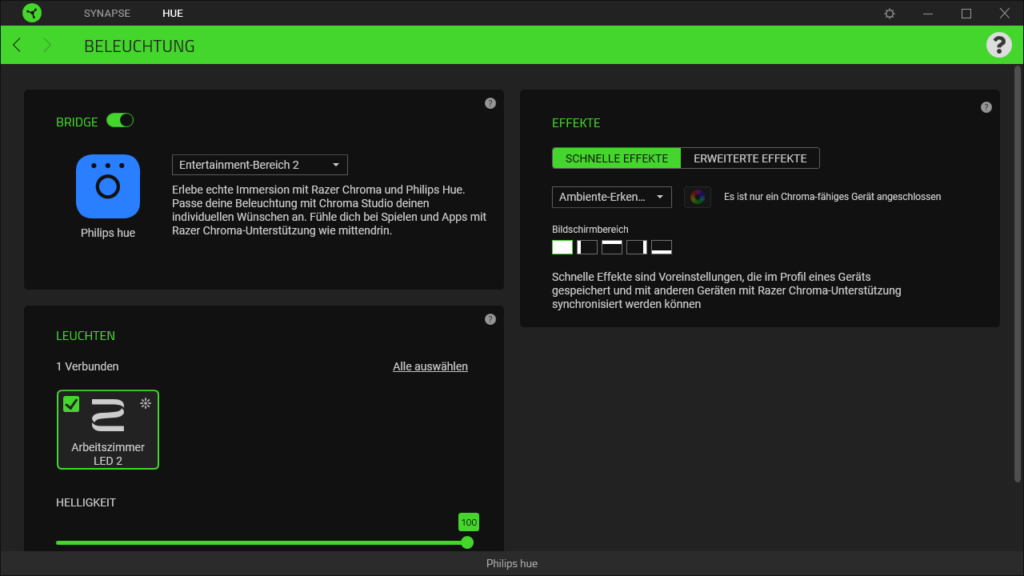1024x576 pixels.
Task: Click the Chroma sync color wheel icon
Action: [x=697, y=197]
